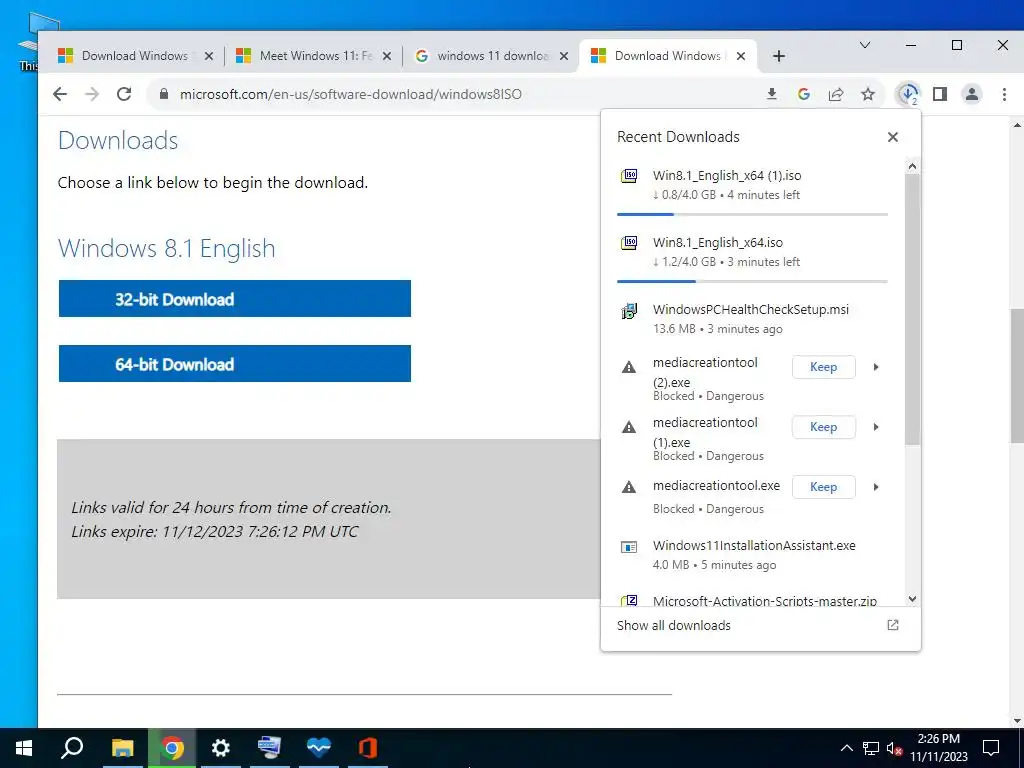Open the Chrome three-dot menu

pos(1004,94)
